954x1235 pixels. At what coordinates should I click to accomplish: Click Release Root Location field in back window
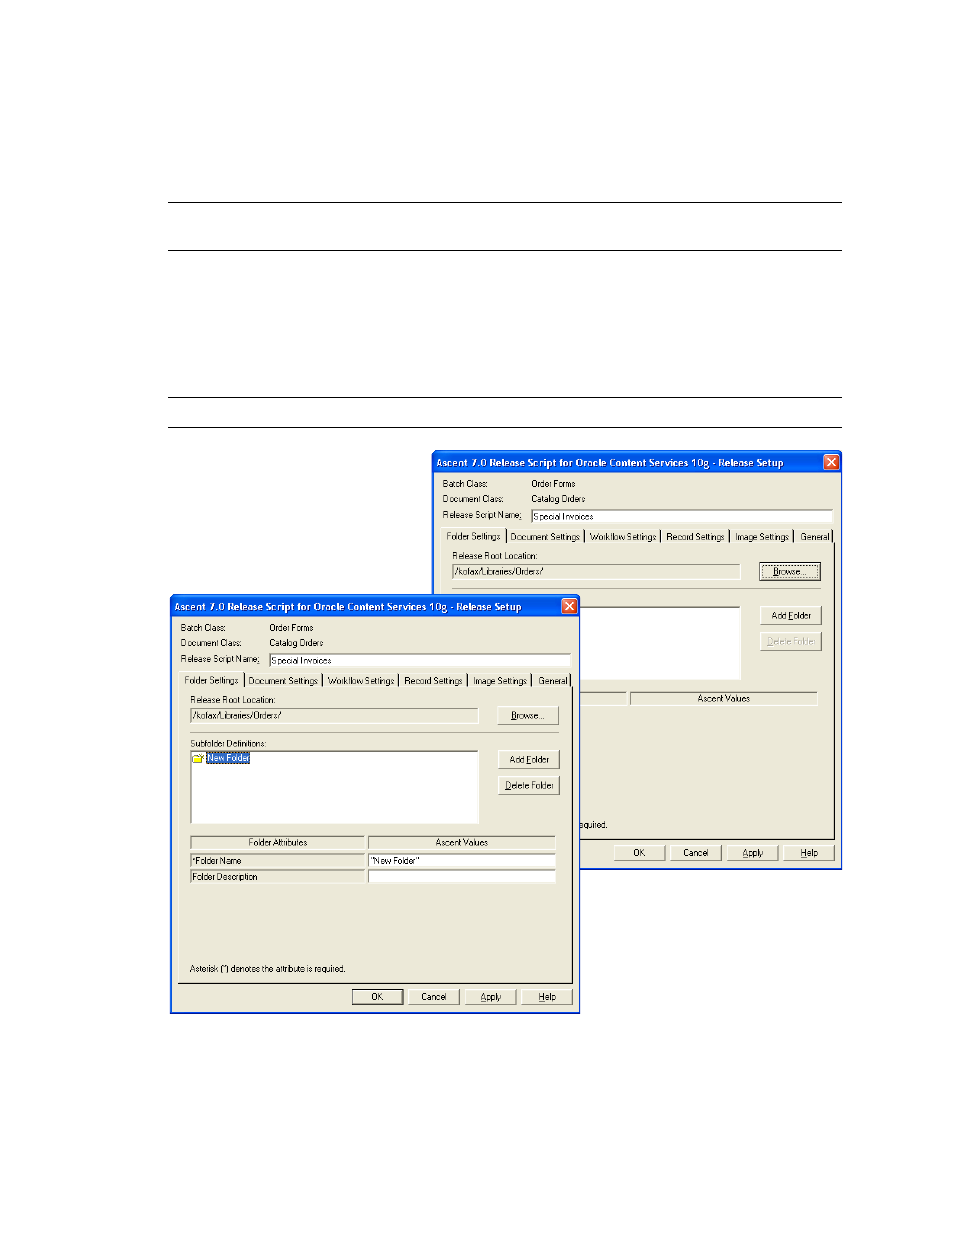pyautogui.click(x=596, y=572)
